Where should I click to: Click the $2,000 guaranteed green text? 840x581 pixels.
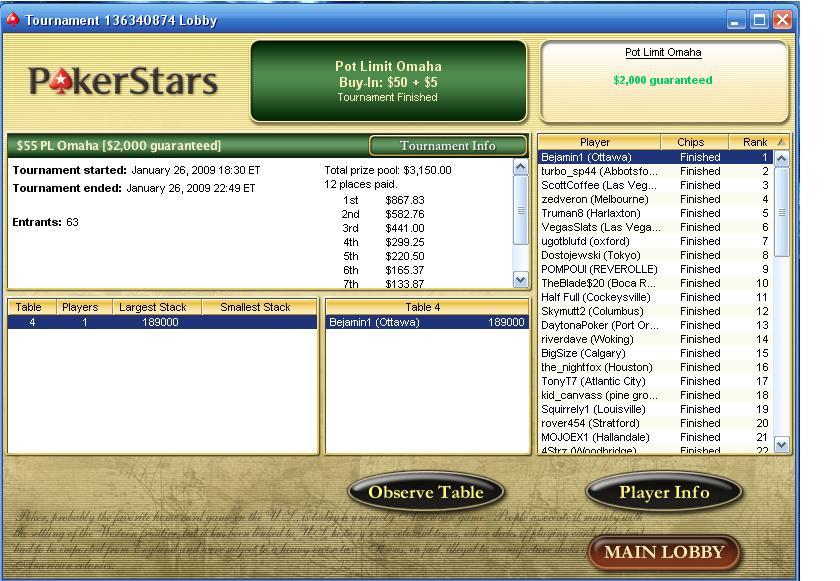coord(663,80)
